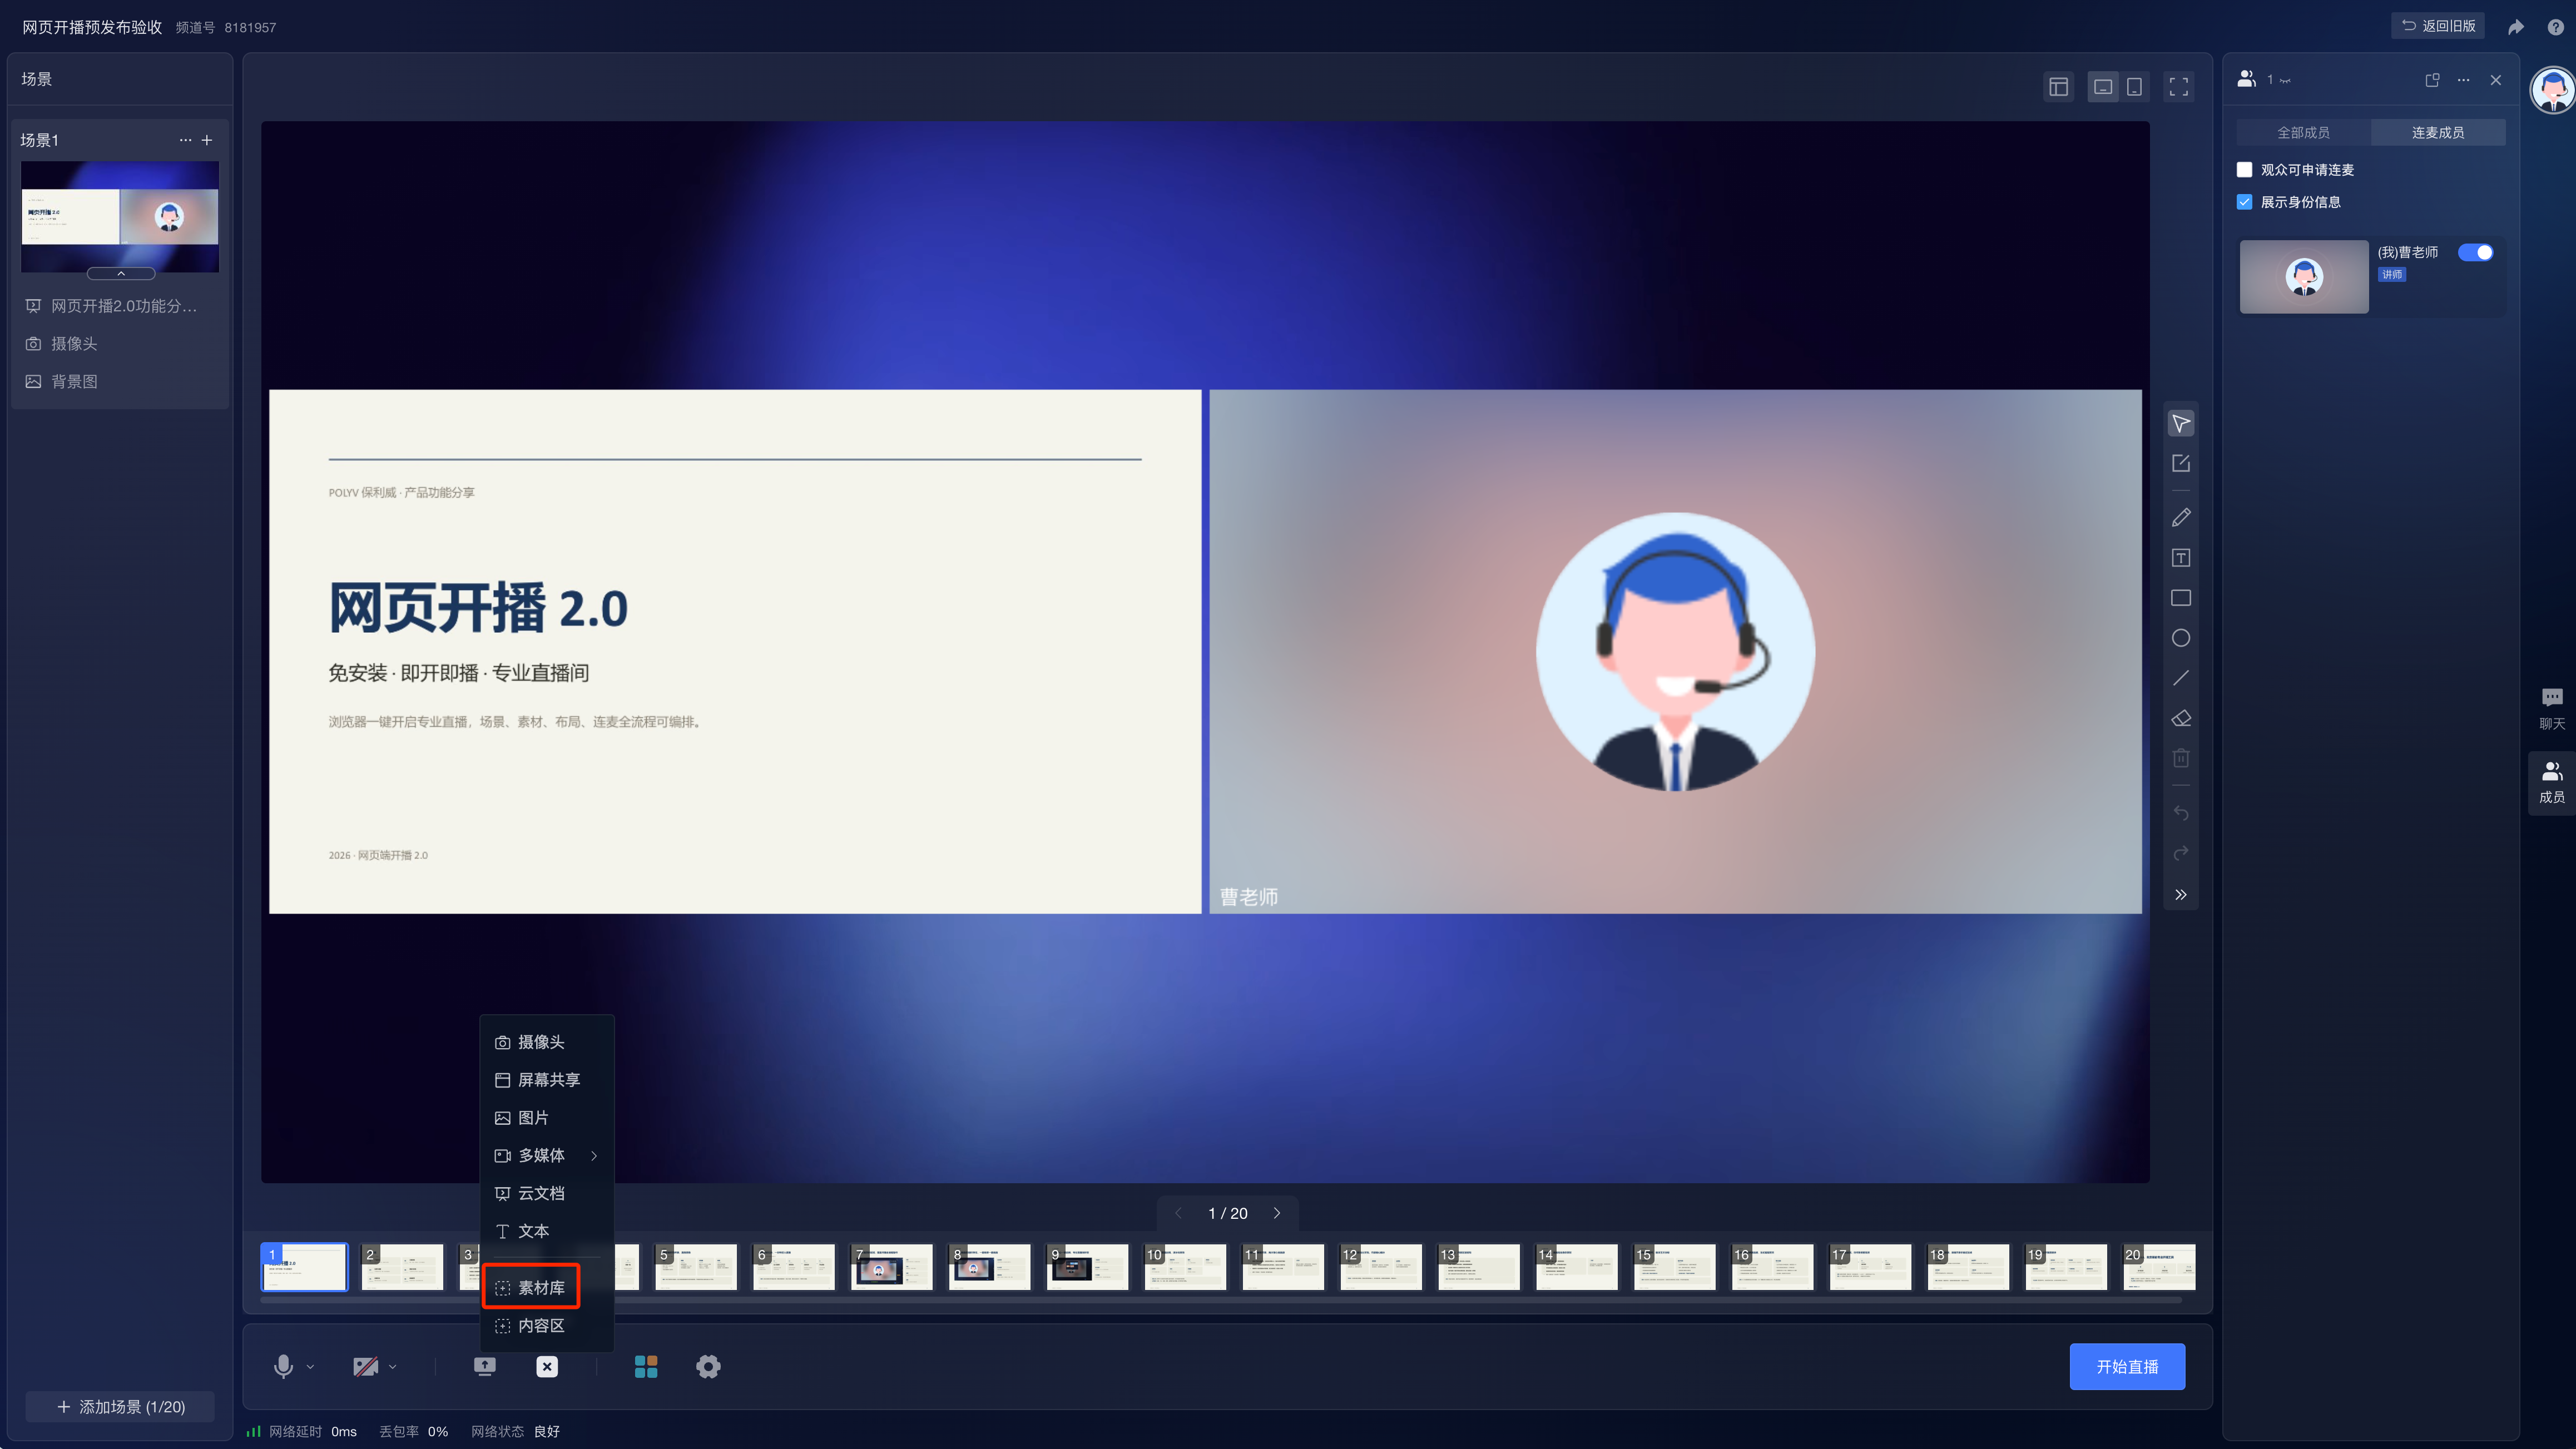The image size is (2576, 1449).
Task: Switch to 全部成员 tab
Action: click(x=2303, y=132)
